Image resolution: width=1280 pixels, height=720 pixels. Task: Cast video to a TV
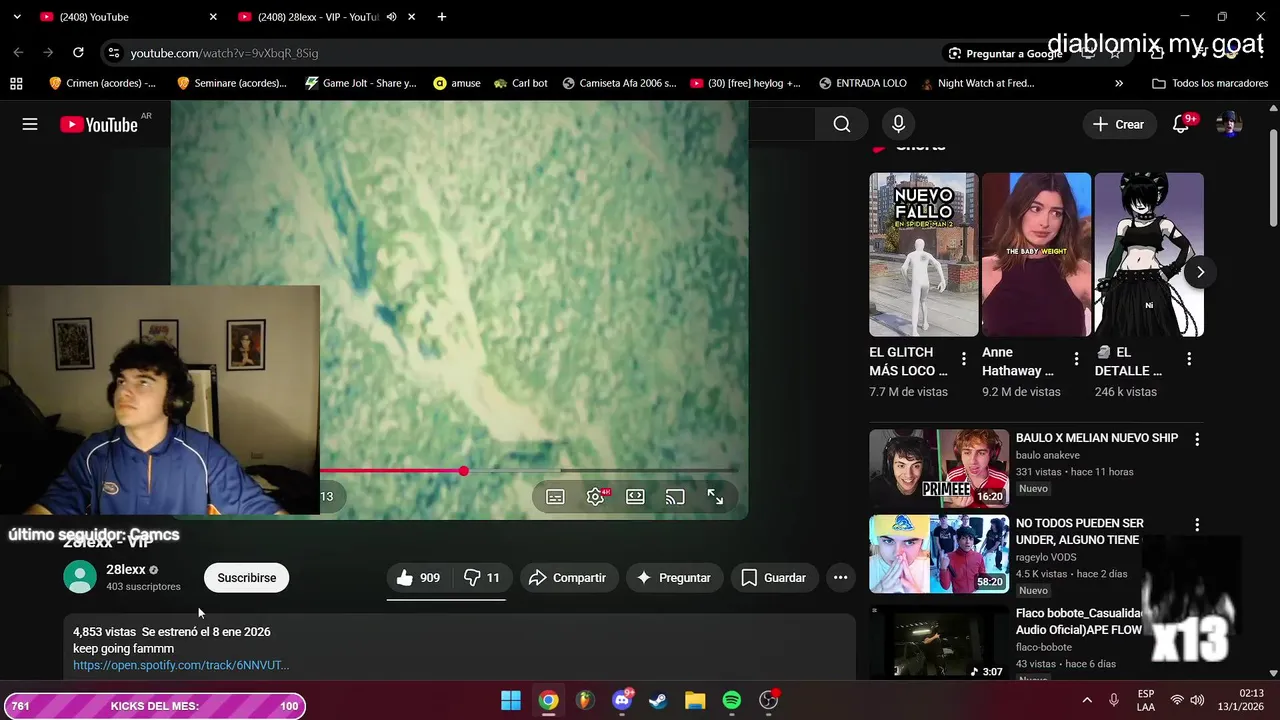675,496
